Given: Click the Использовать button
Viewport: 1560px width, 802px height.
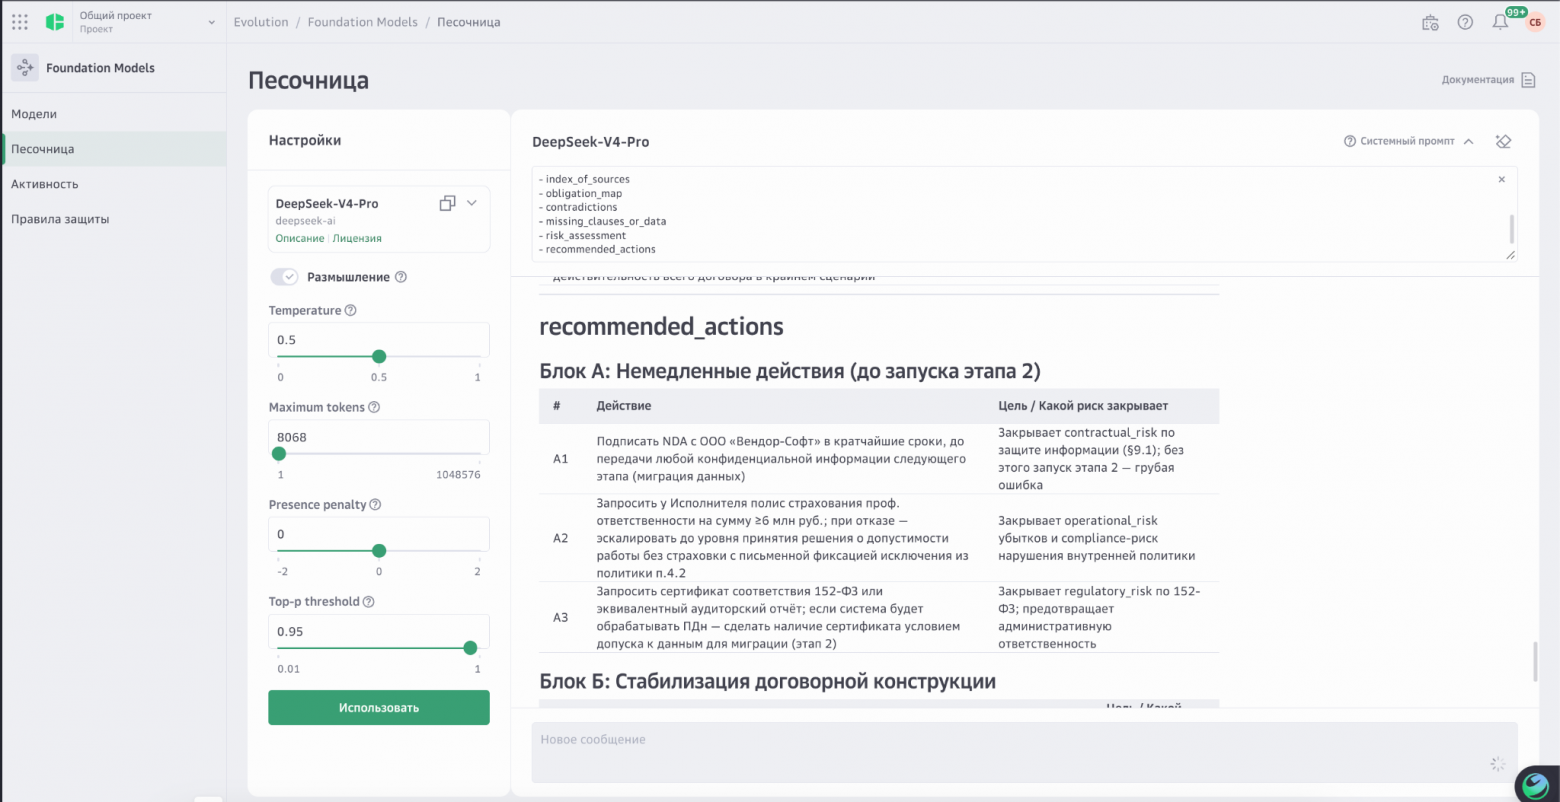Looking at the screenshot, I should (x=379, y=707).
